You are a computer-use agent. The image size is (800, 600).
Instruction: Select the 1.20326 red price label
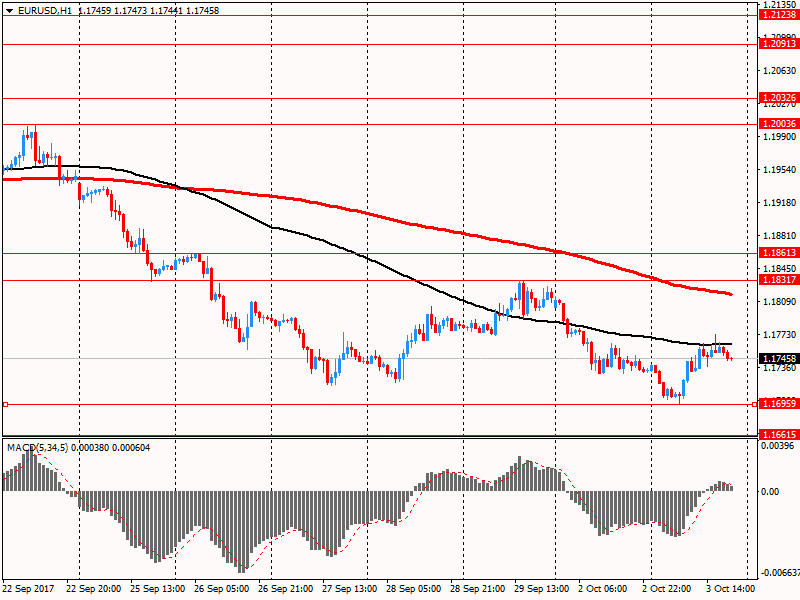tap(779, 98)
